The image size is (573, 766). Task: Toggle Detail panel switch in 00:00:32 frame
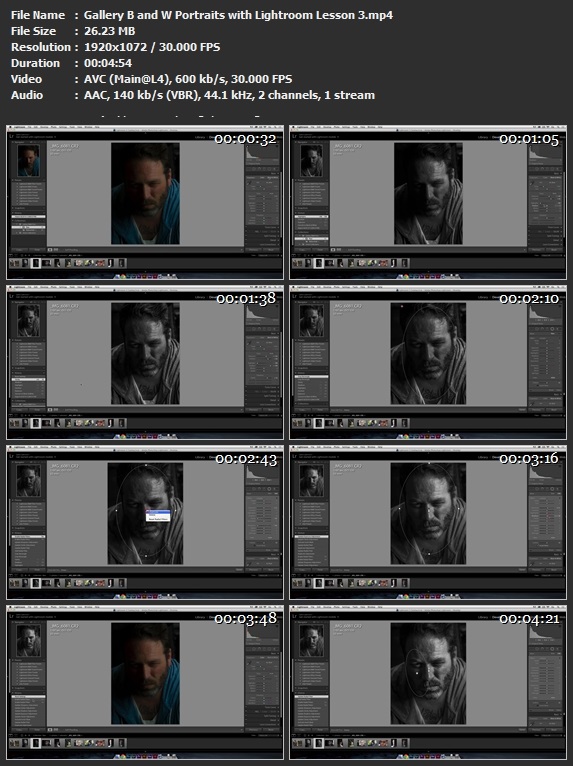[246, 239]
